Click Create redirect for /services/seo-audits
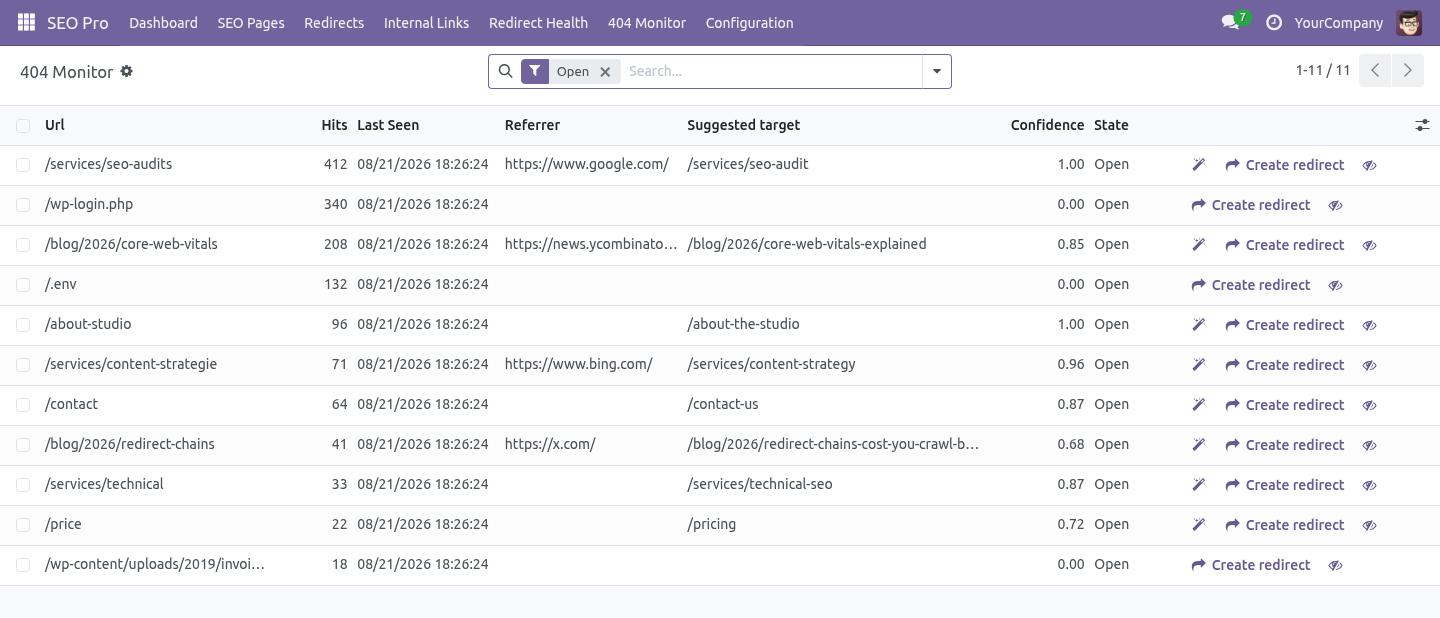 (x=1285, y=165)
